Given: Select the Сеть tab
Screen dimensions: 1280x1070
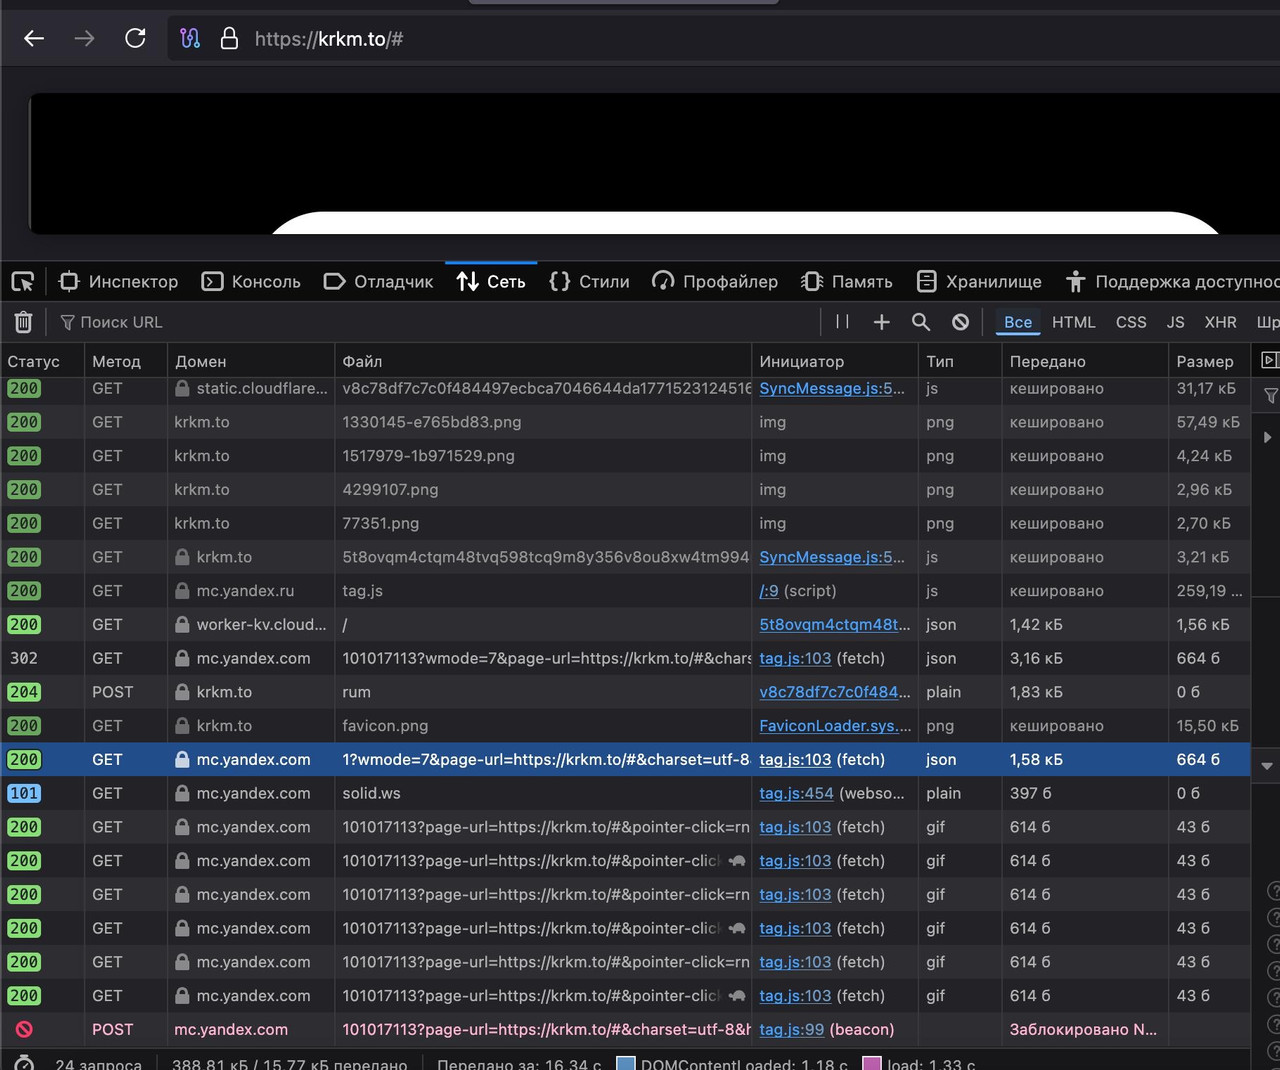Looking at the screenshot, I should click(491, 282).
